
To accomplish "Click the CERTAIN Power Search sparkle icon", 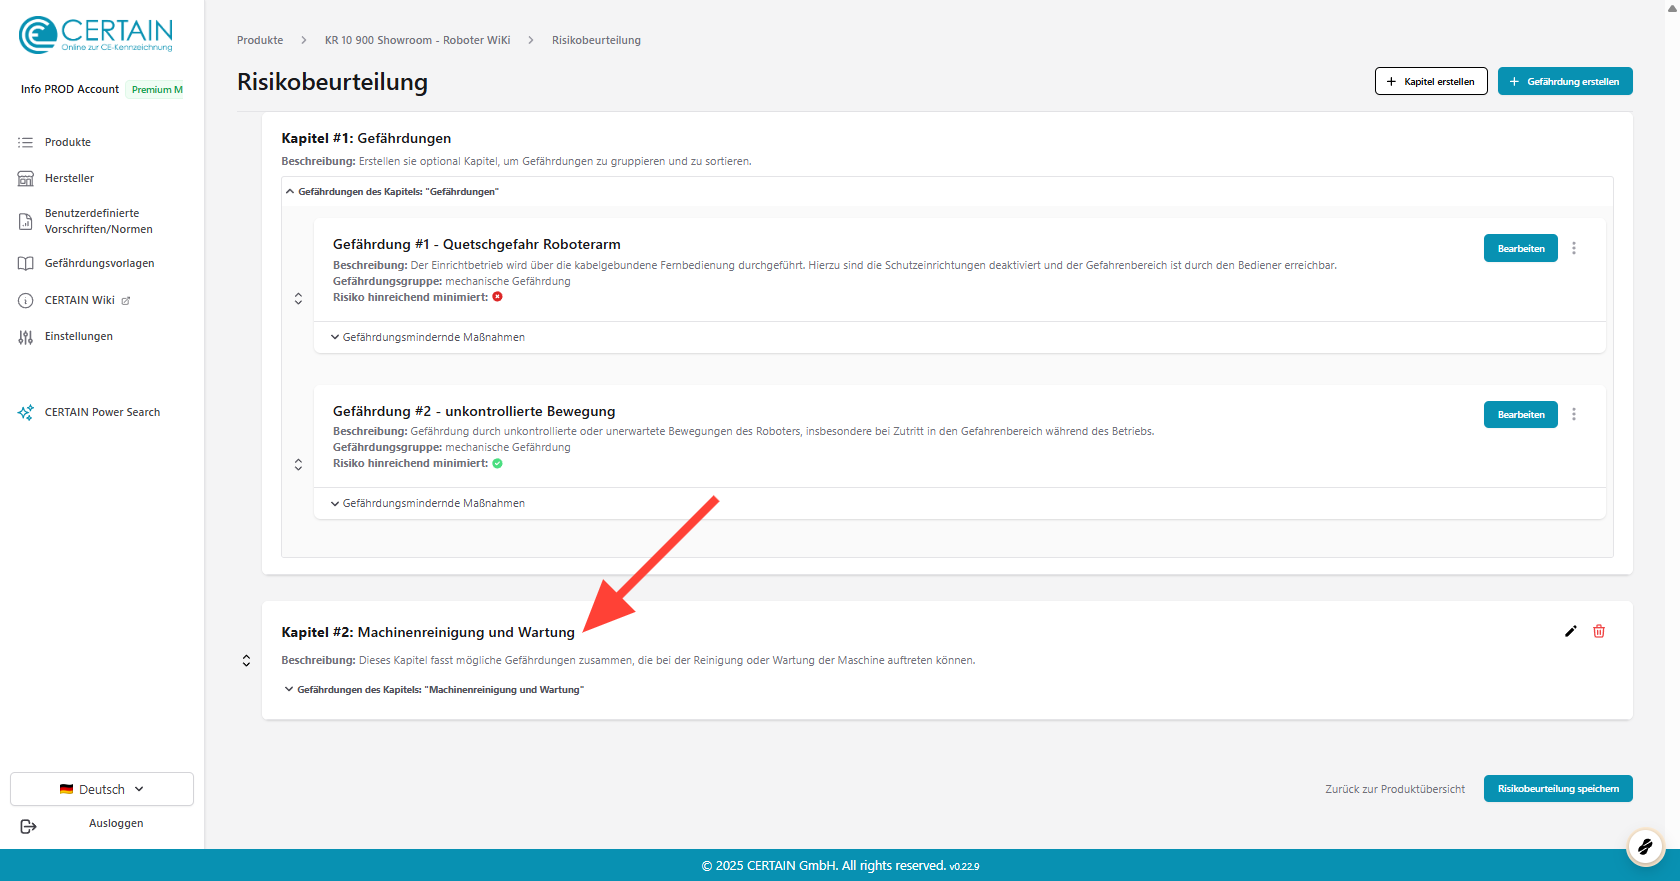I will coord(26,412).
